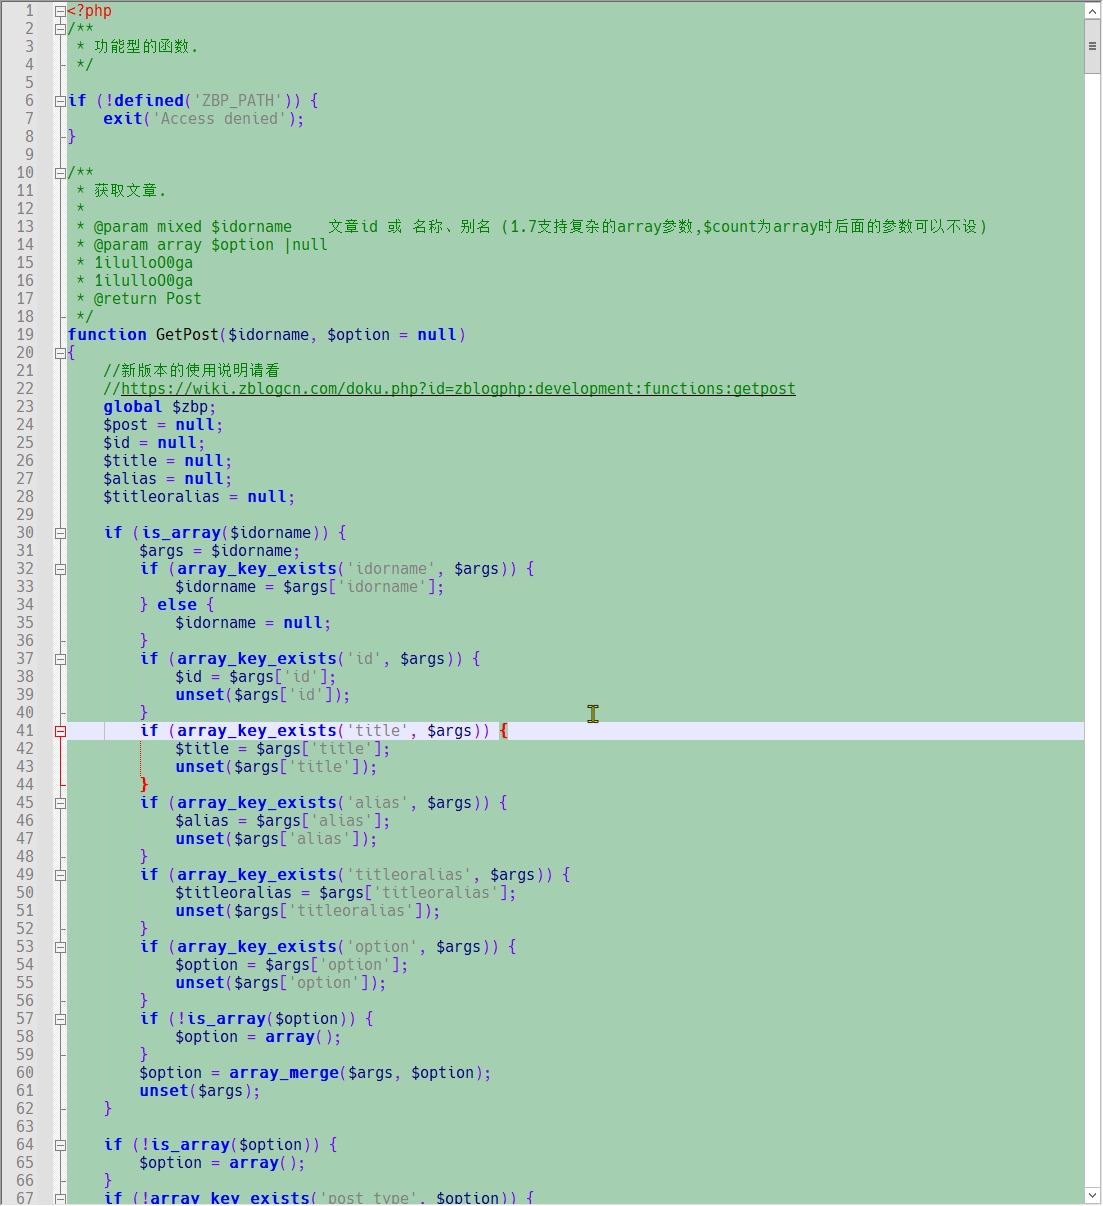Screen dimensions: 1103x1206
Task: Click line number 19 in the margin
Action: (x=25, y=335)
